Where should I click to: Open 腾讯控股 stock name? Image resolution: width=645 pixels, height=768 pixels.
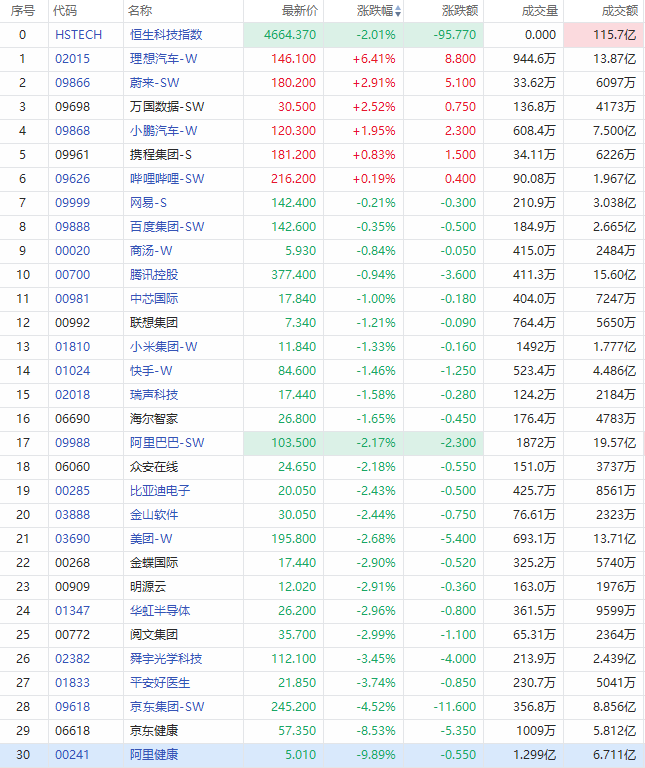pos(154,275)
